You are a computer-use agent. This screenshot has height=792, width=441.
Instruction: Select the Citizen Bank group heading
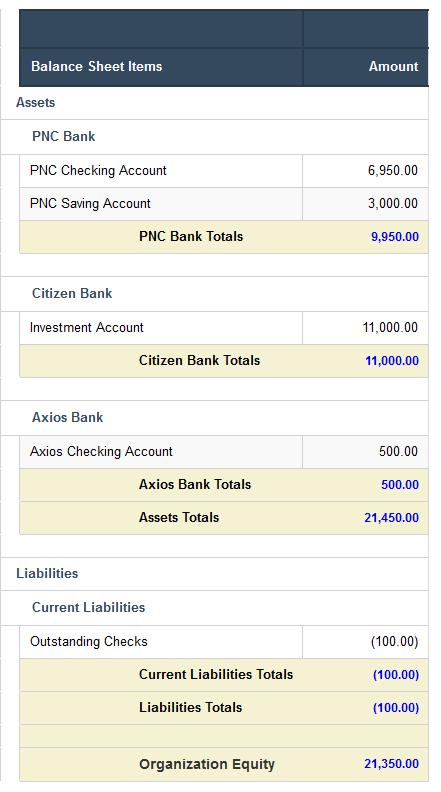pos(72,293)
